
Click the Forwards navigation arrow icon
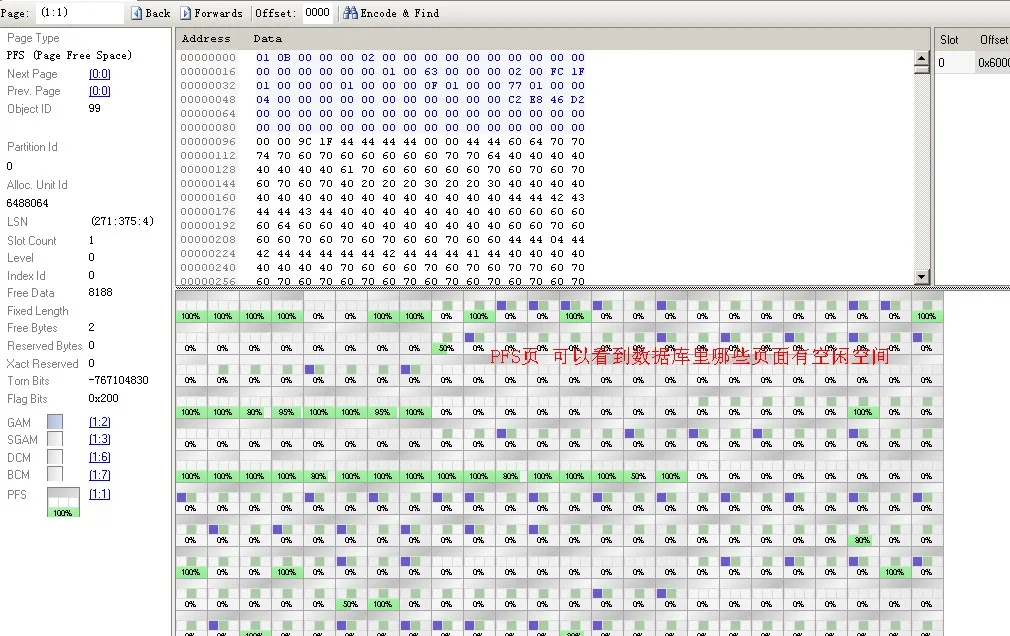[x=186, y=13]
